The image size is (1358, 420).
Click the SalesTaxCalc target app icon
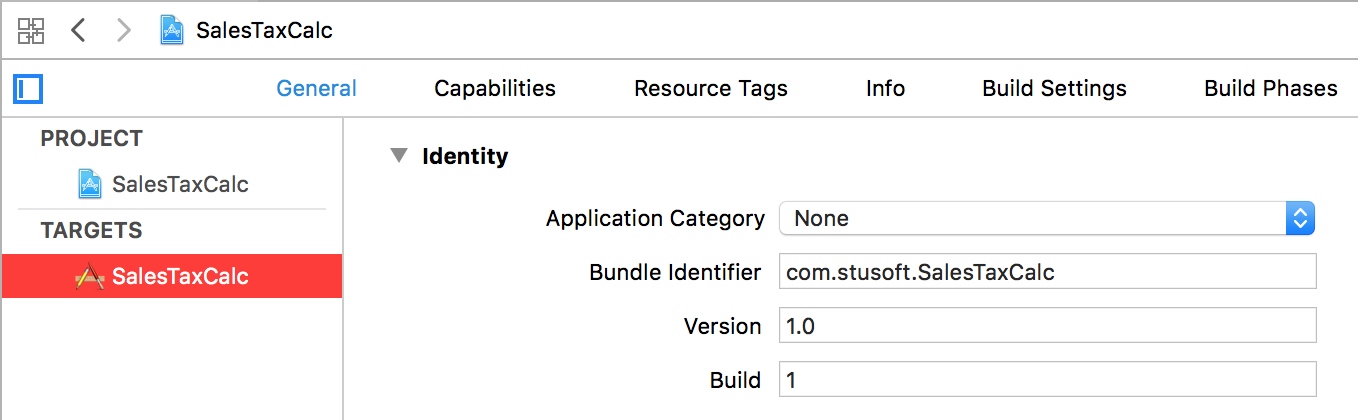(x=90, y=277)
